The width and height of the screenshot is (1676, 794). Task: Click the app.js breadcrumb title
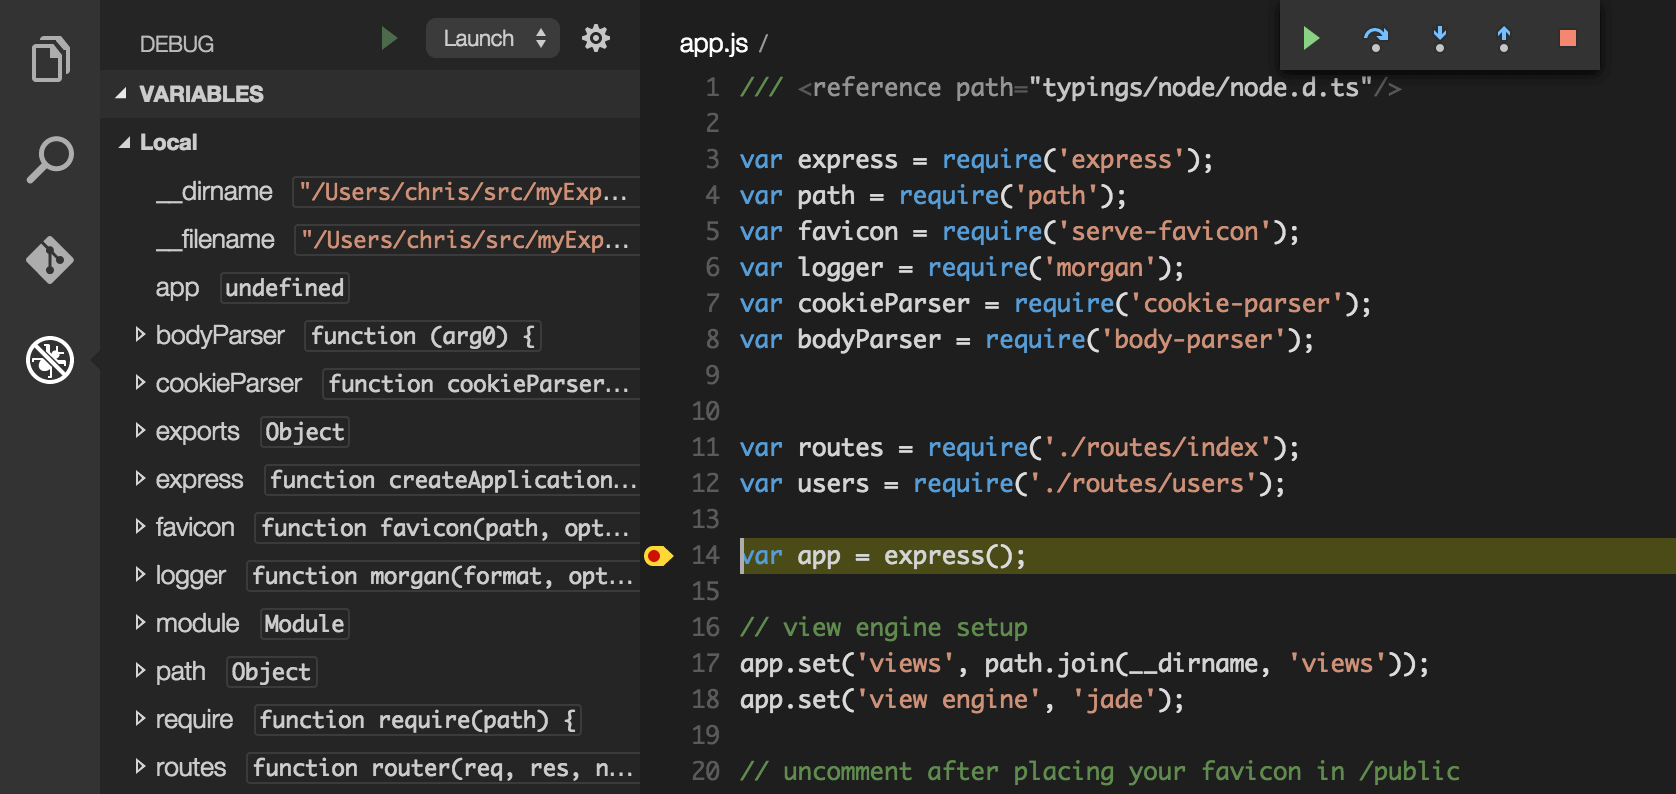pyautogui.click(x=713, y=44)
